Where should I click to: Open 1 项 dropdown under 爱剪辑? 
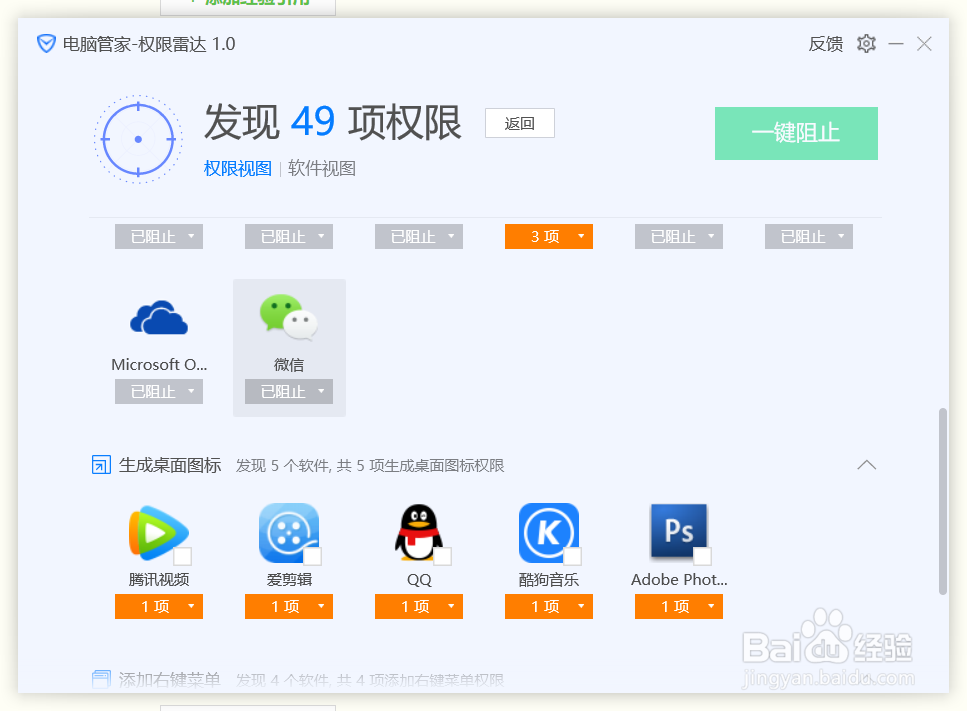(x=289, y=606)
